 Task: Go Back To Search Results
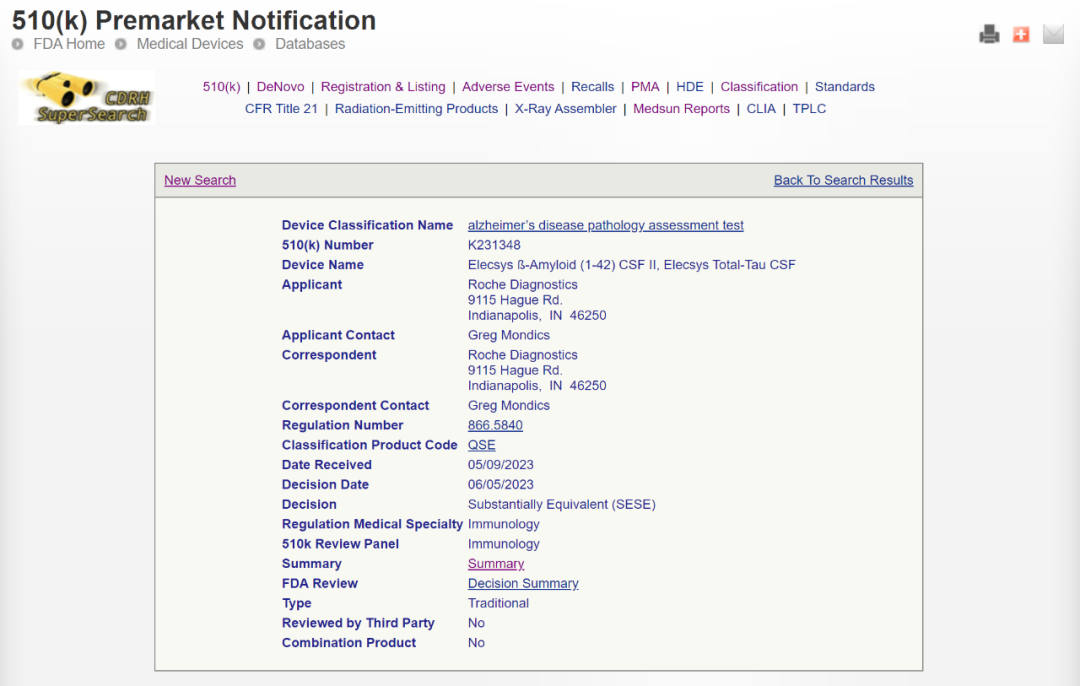tap(843, 180)
